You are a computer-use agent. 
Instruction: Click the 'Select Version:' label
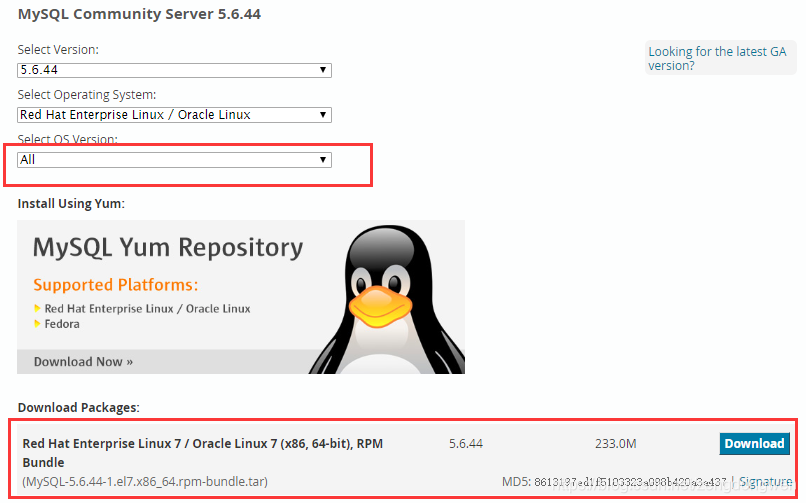tap(58, 50)
